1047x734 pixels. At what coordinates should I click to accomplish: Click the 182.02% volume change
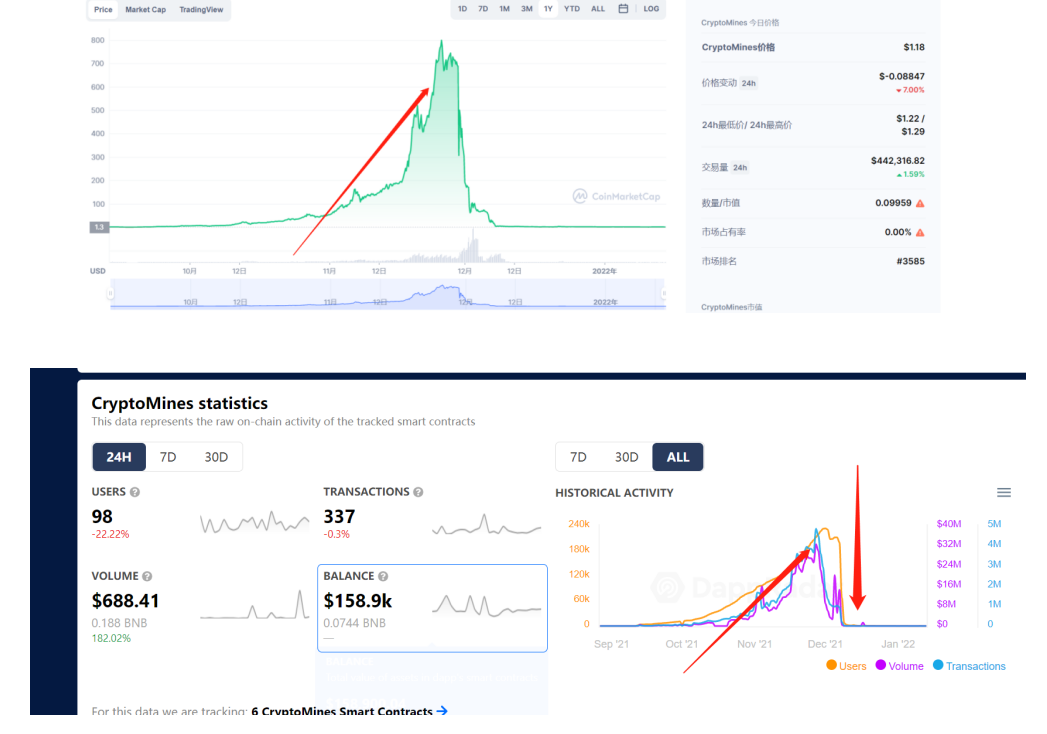coord(111,638)
